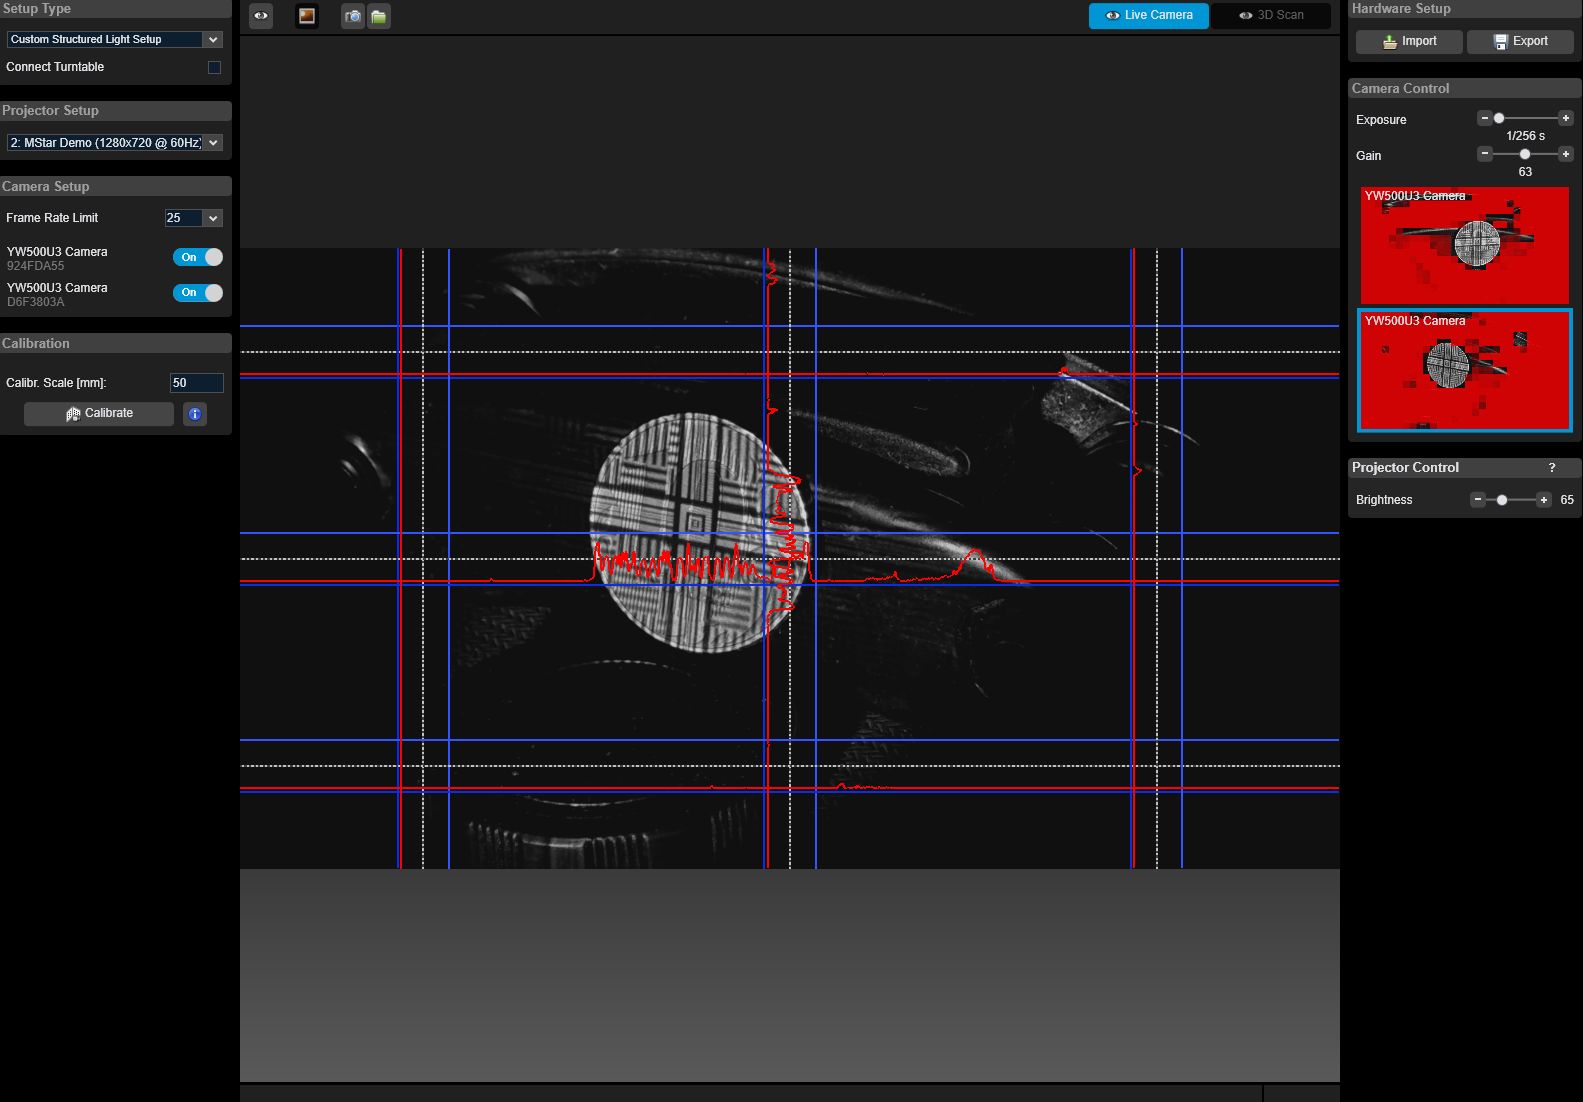Click the camera snapshot icon

(x=353, y=16)
